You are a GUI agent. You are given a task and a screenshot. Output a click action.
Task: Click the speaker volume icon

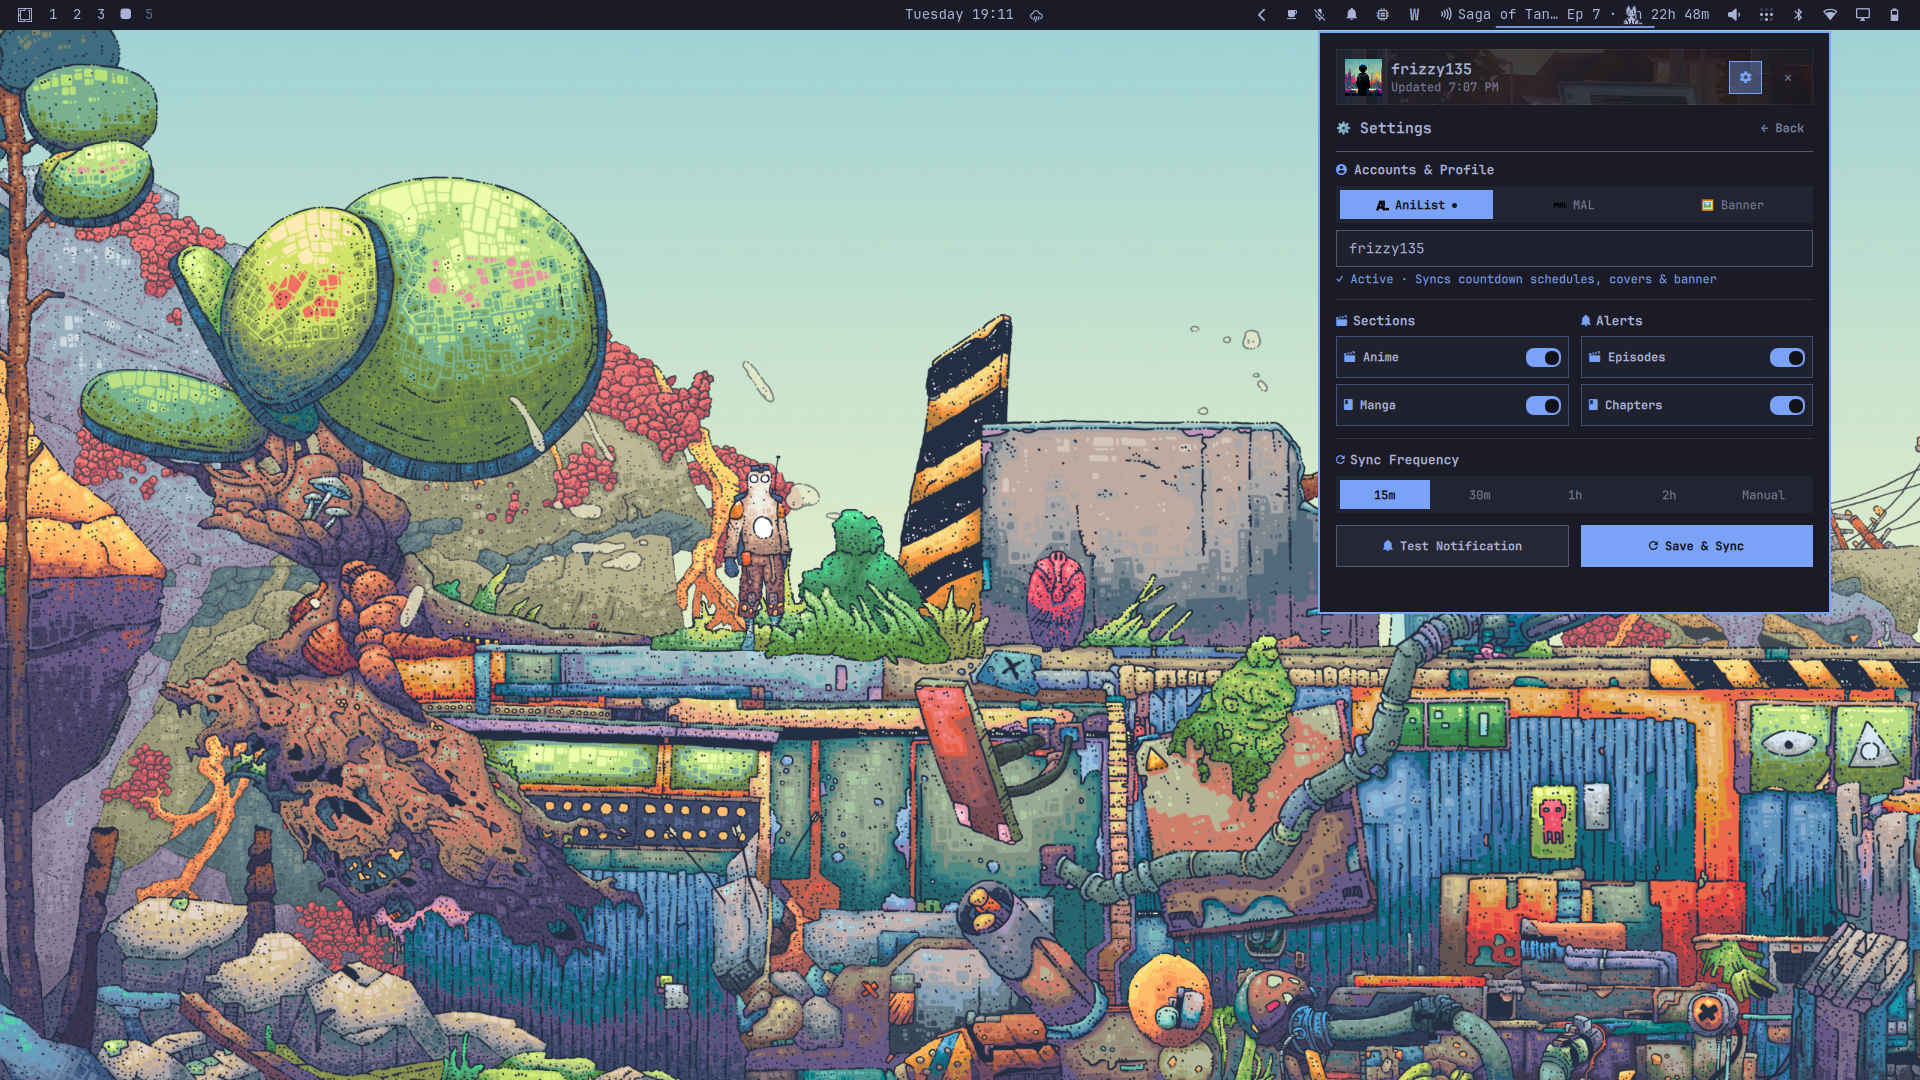pos(1735,14)
